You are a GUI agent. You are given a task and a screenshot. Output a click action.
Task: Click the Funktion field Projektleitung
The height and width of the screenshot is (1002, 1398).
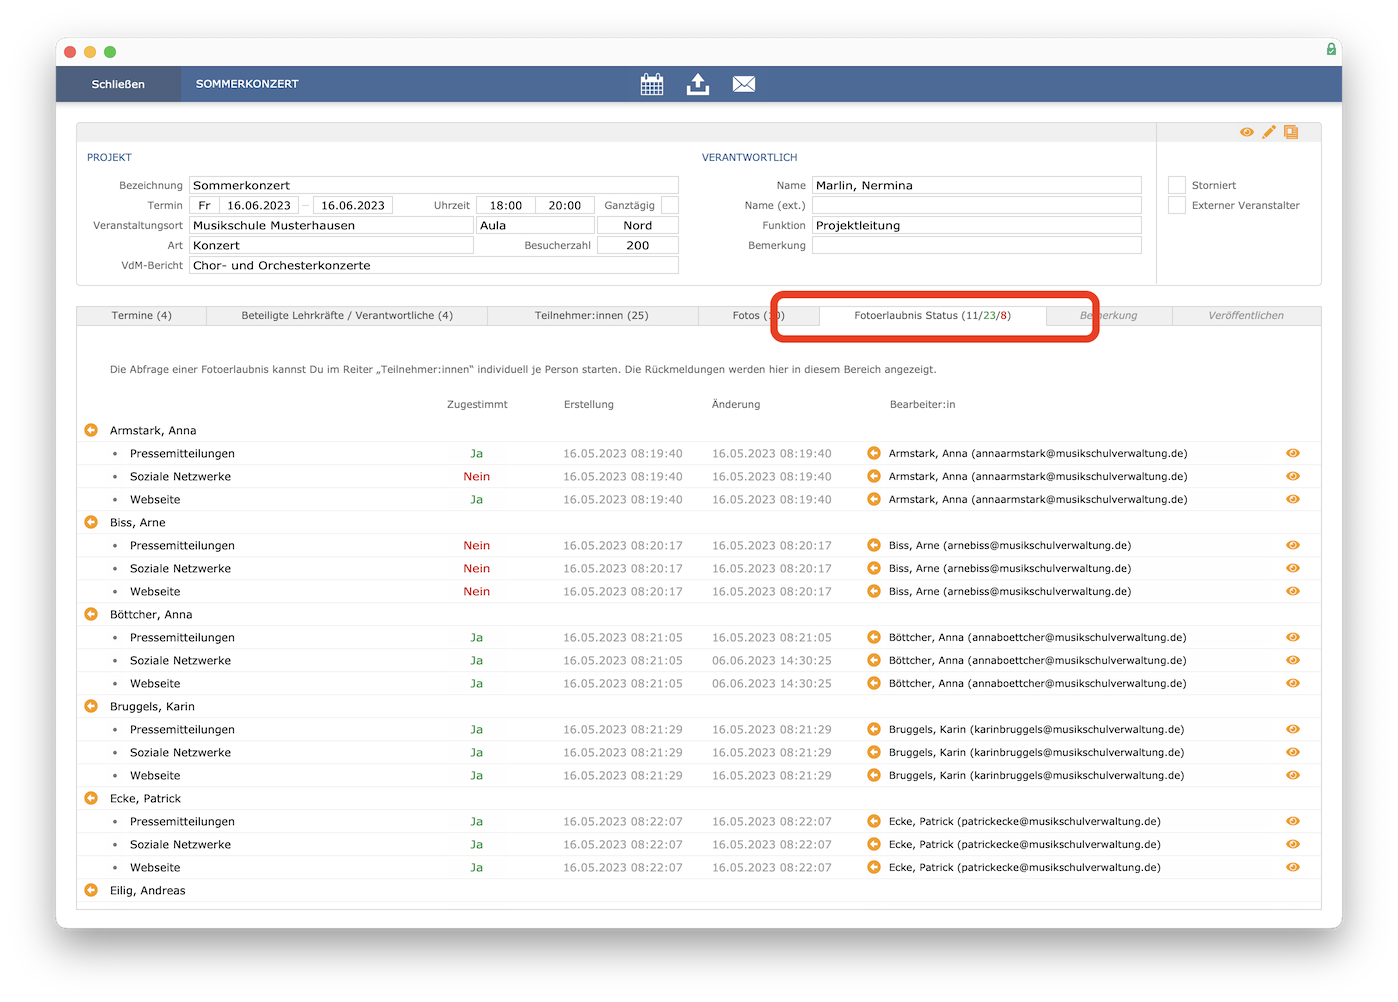click(977, 225)
